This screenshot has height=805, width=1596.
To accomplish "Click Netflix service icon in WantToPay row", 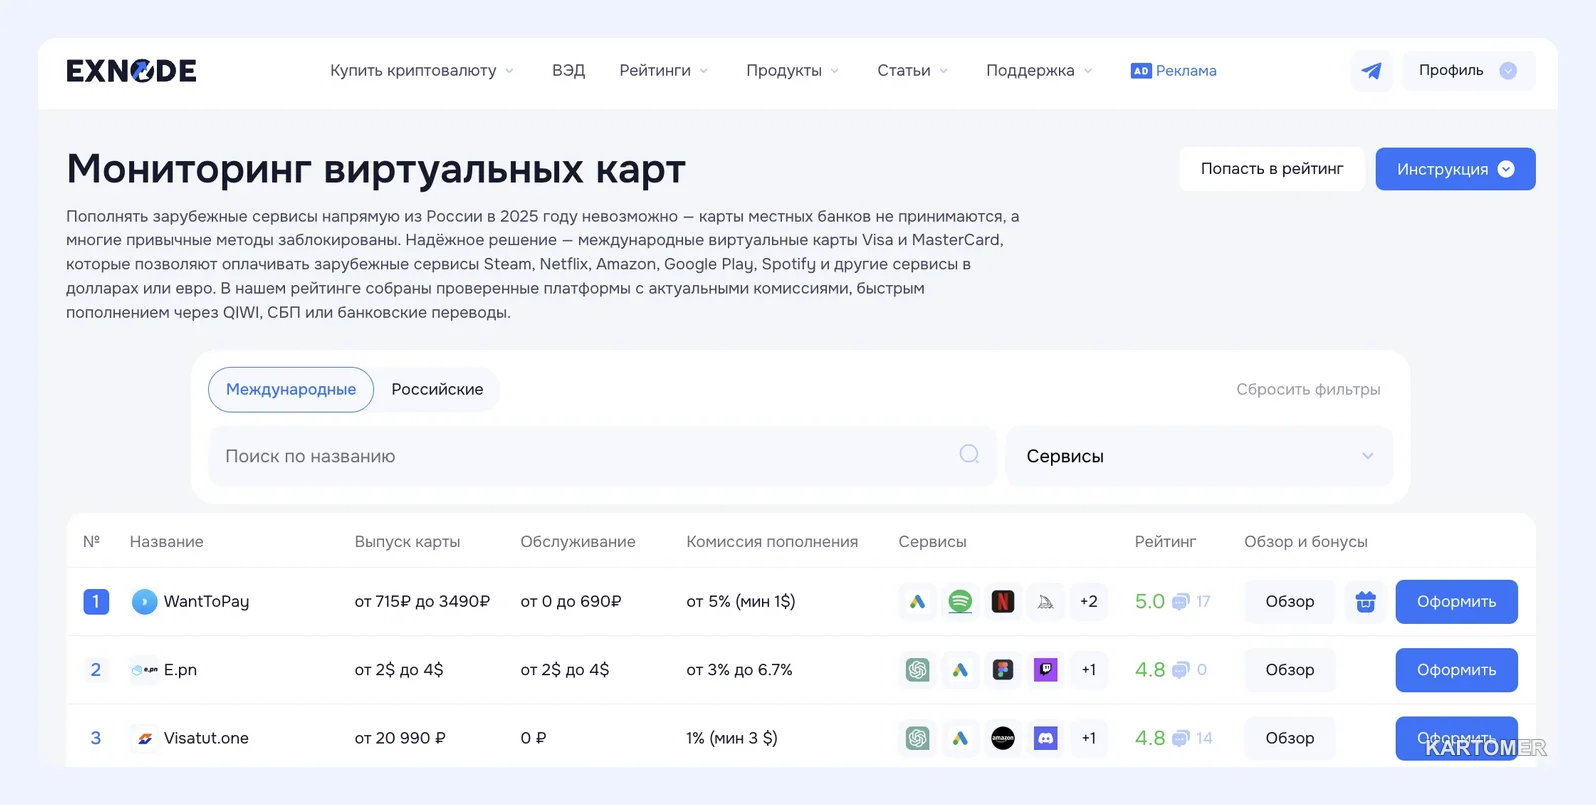I will 1002,601.
